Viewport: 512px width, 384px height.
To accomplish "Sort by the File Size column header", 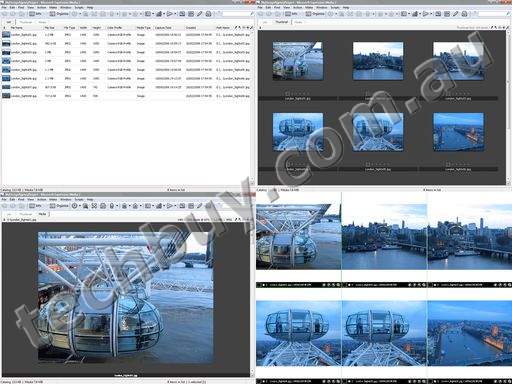I will pyautogui.click(x=49, y=28).
